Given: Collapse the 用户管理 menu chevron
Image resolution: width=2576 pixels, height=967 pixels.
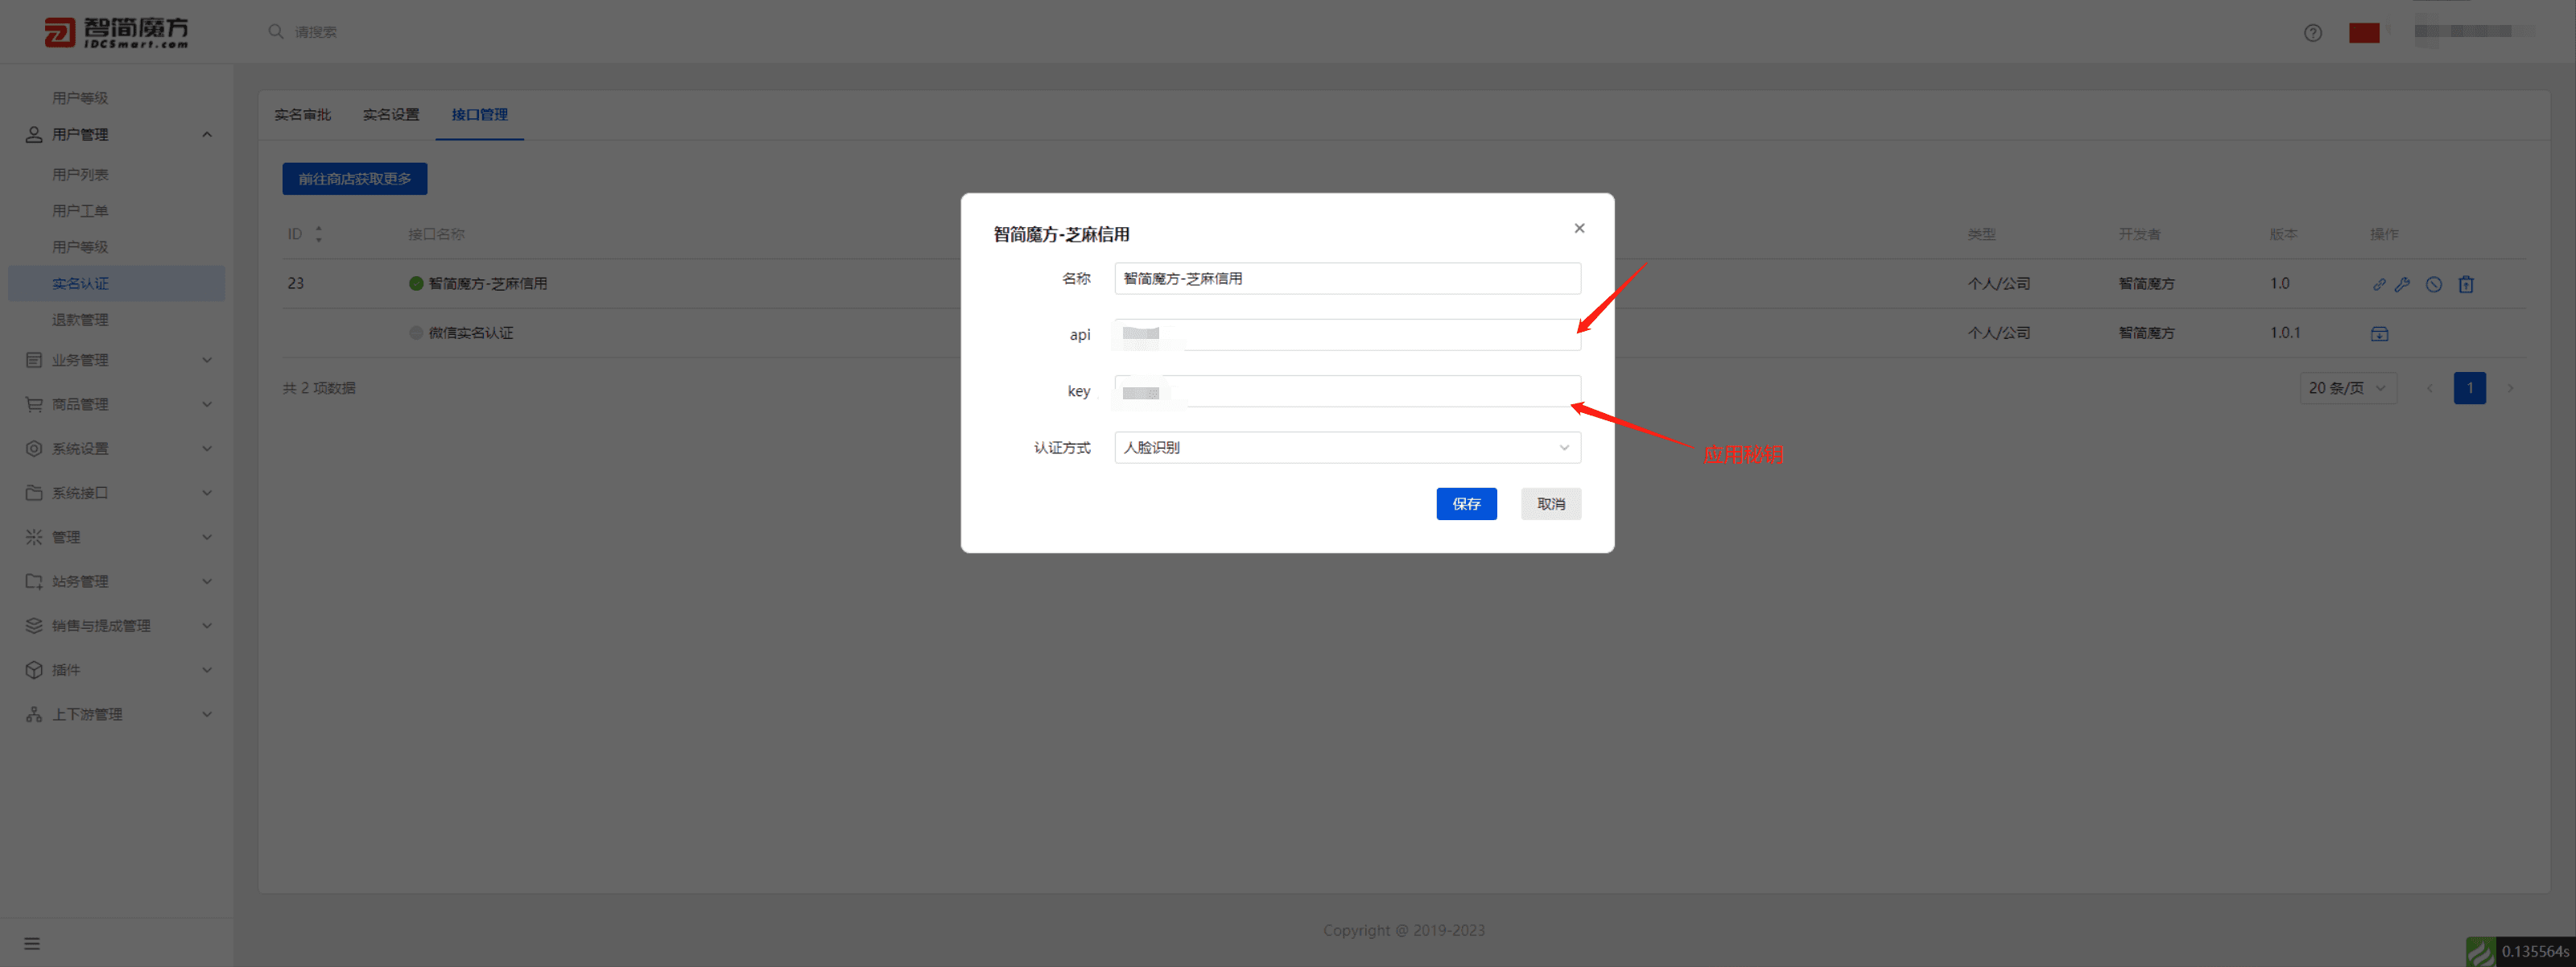Looking at the screenshot, I should tap(207, 134).
